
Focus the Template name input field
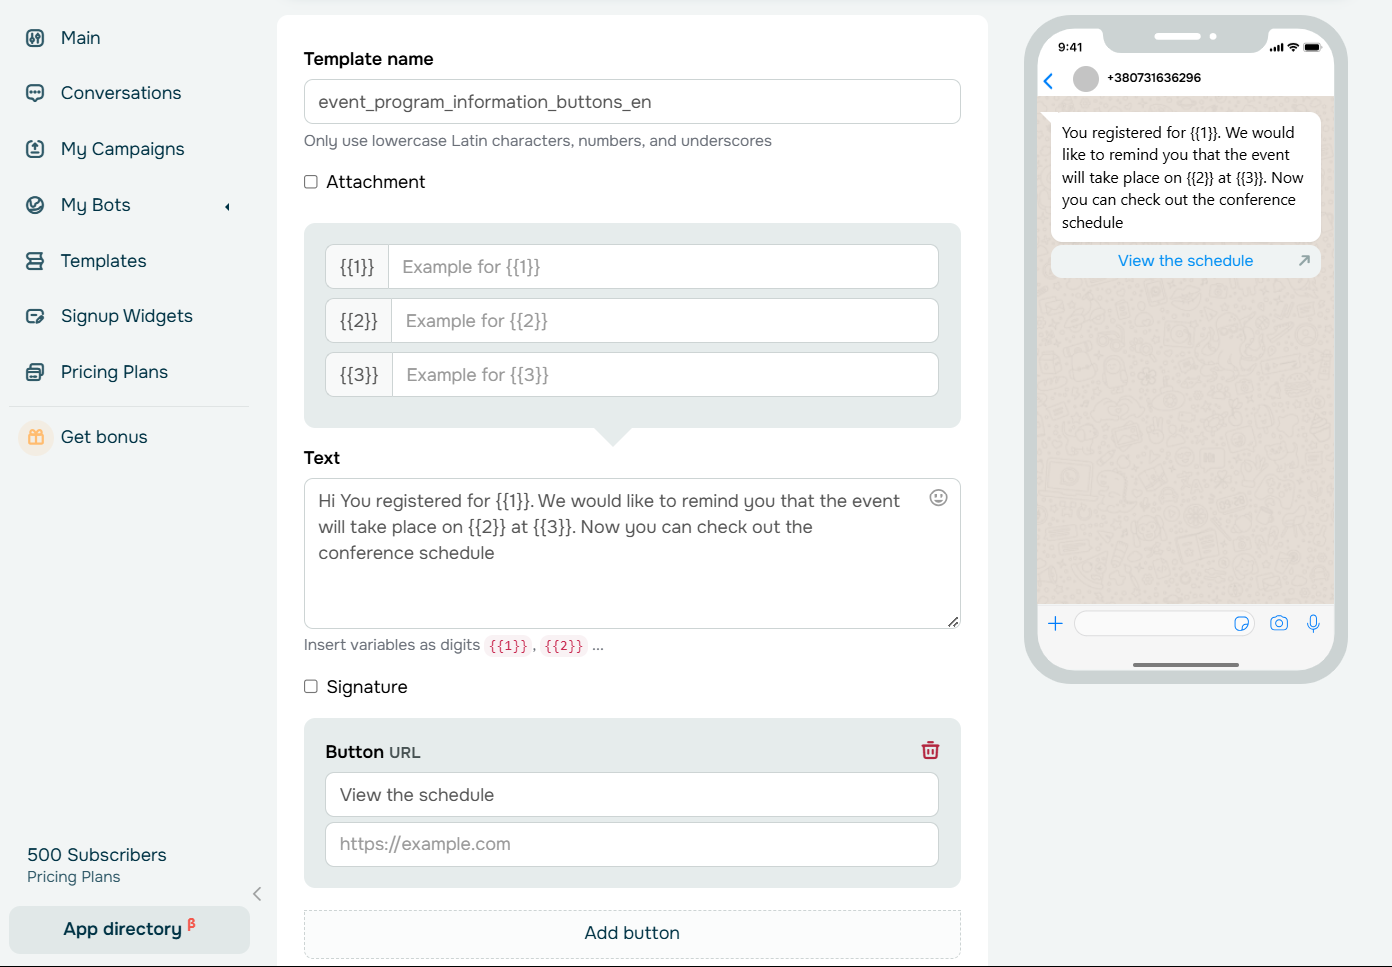click(632, 102)
